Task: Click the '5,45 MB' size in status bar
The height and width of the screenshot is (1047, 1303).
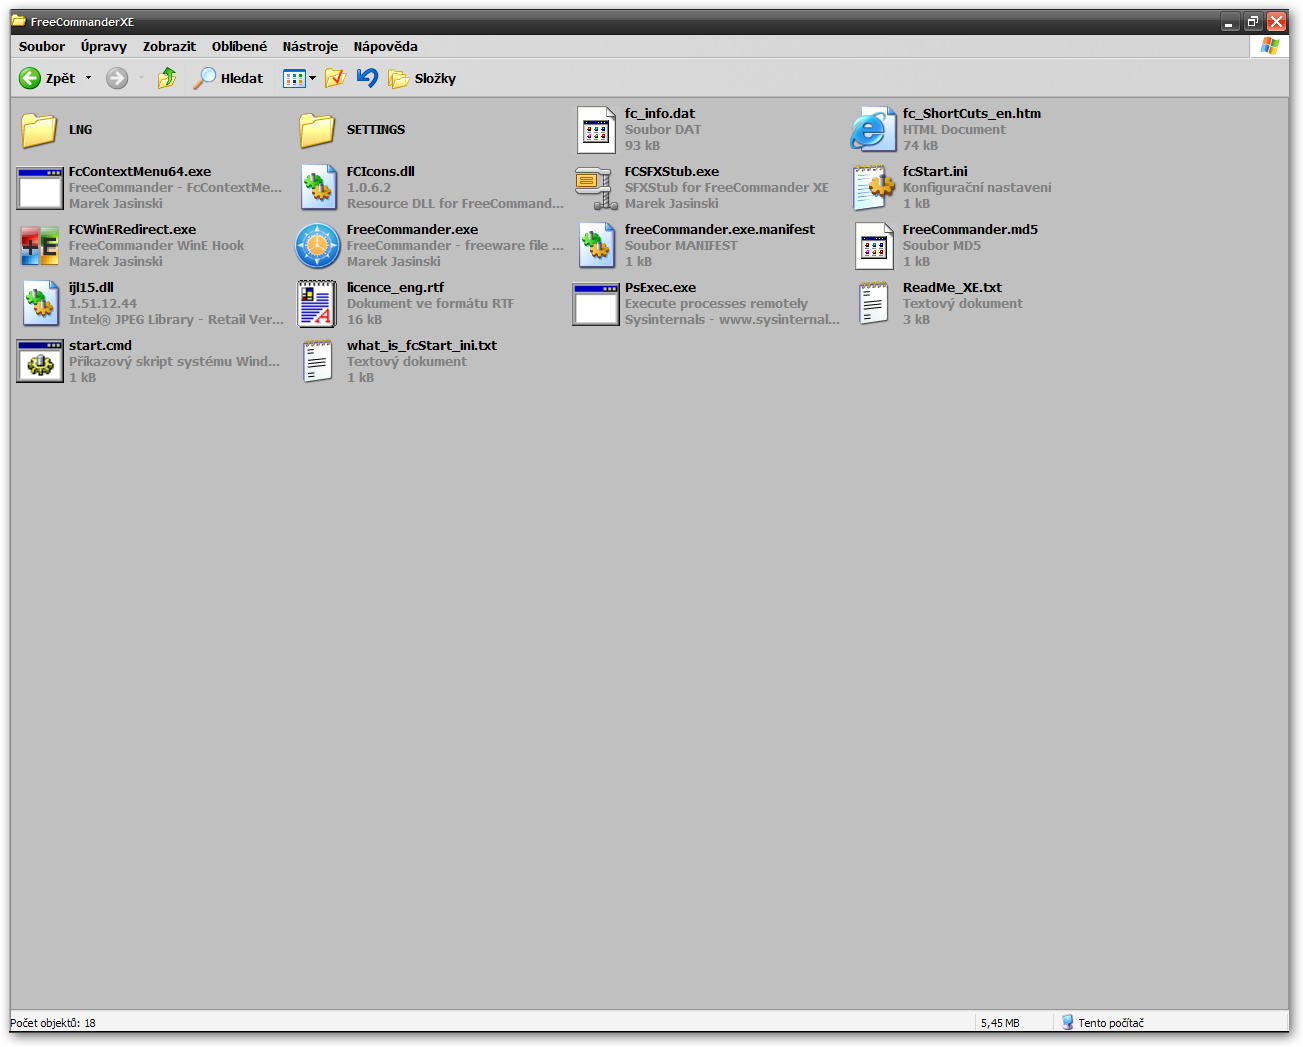Action: [x=1000, y=1023]
